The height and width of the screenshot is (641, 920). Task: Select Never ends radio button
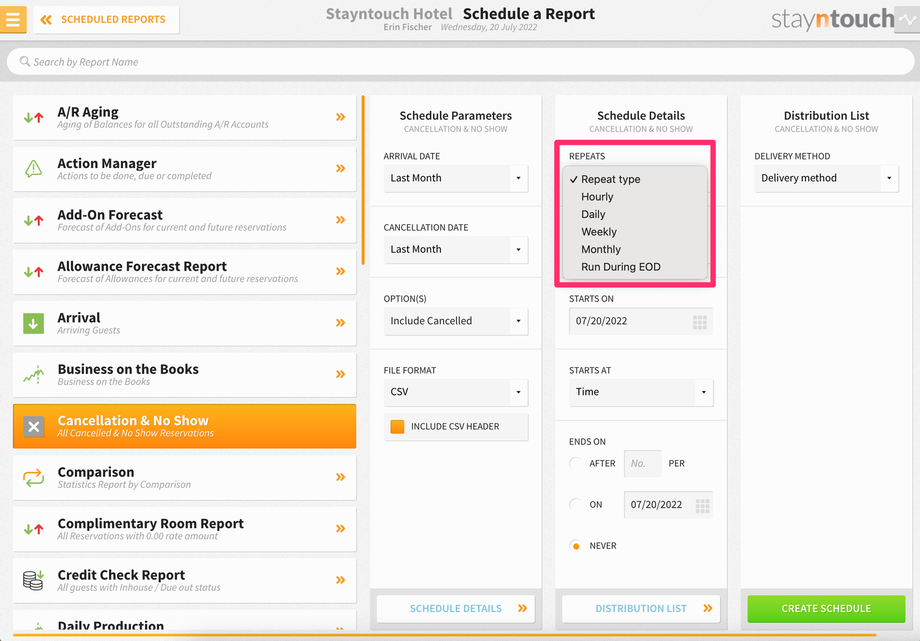[x=576, y=546]
